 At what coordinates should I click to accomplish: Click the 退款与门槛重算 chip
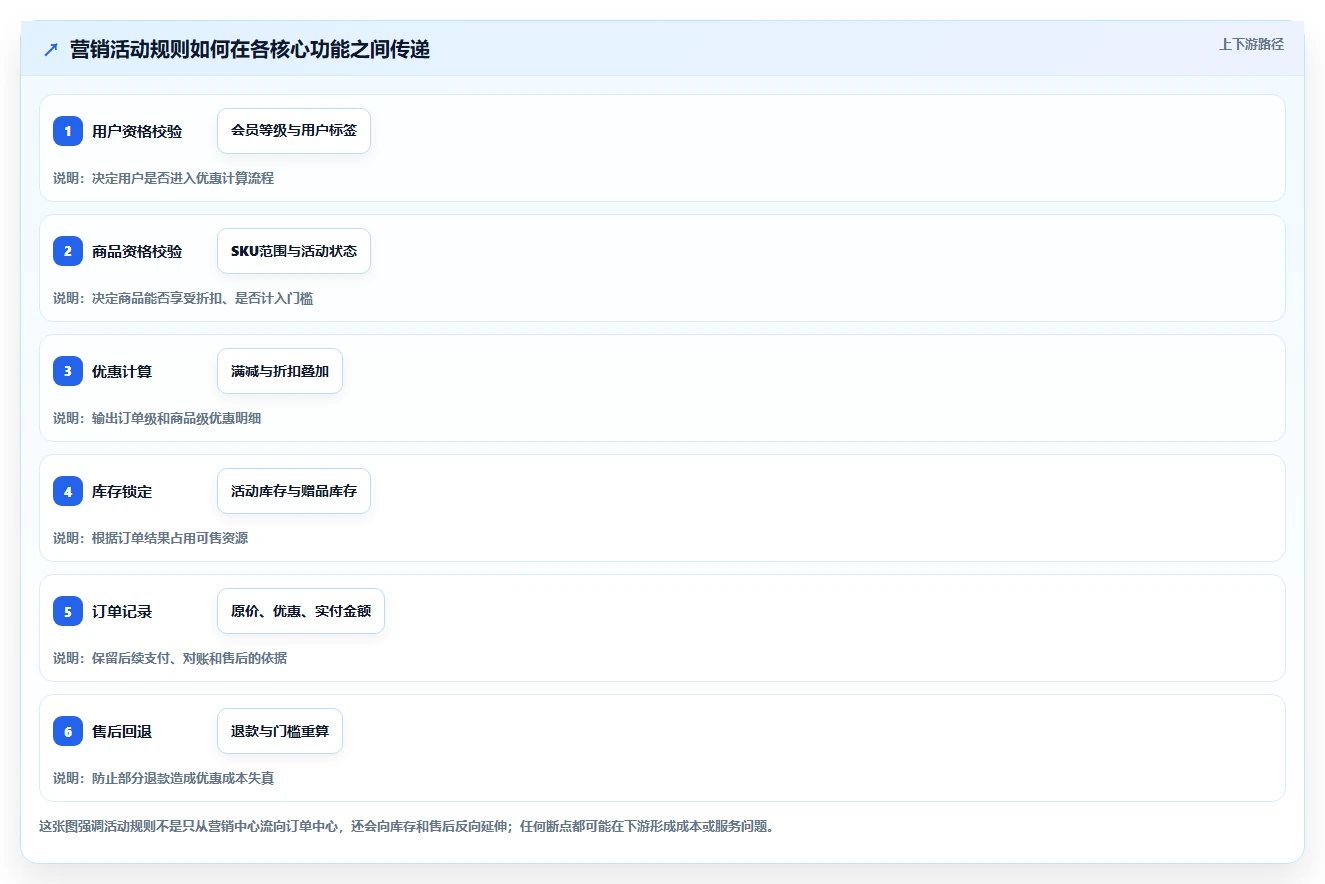coord(280,731)
